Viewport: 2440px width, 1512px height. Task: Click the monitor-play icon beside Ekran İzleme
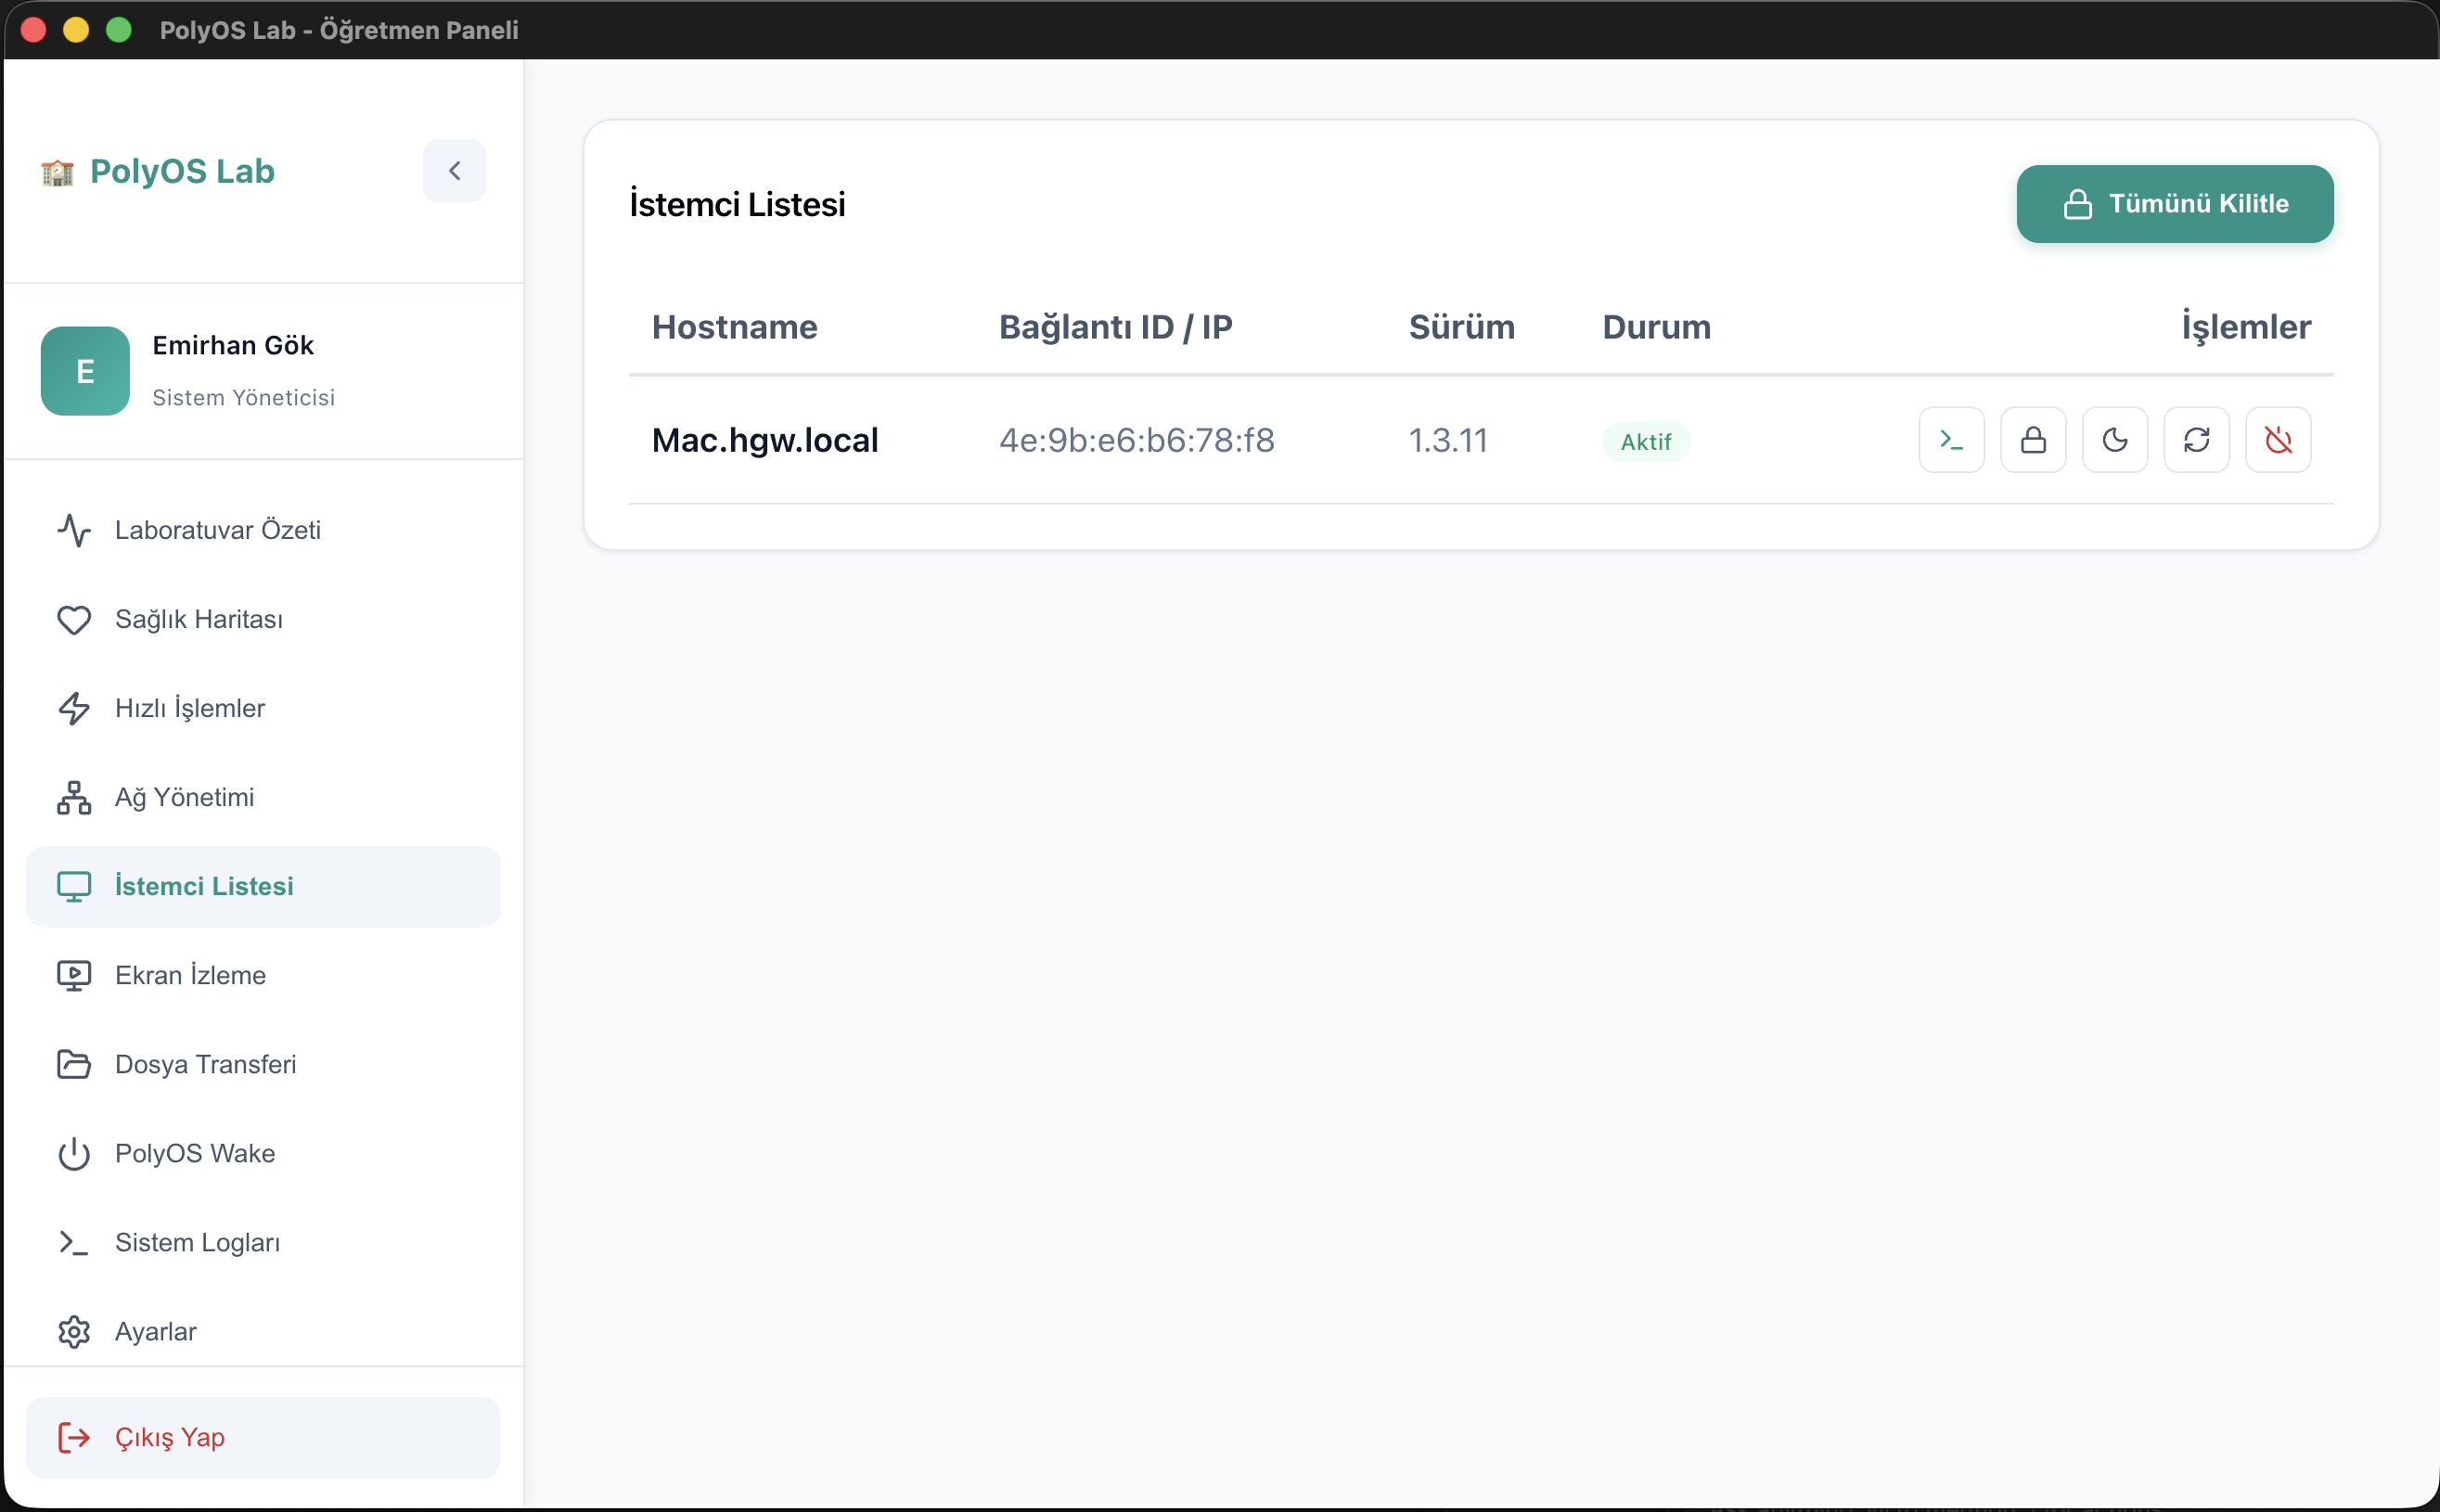[74, 975]
